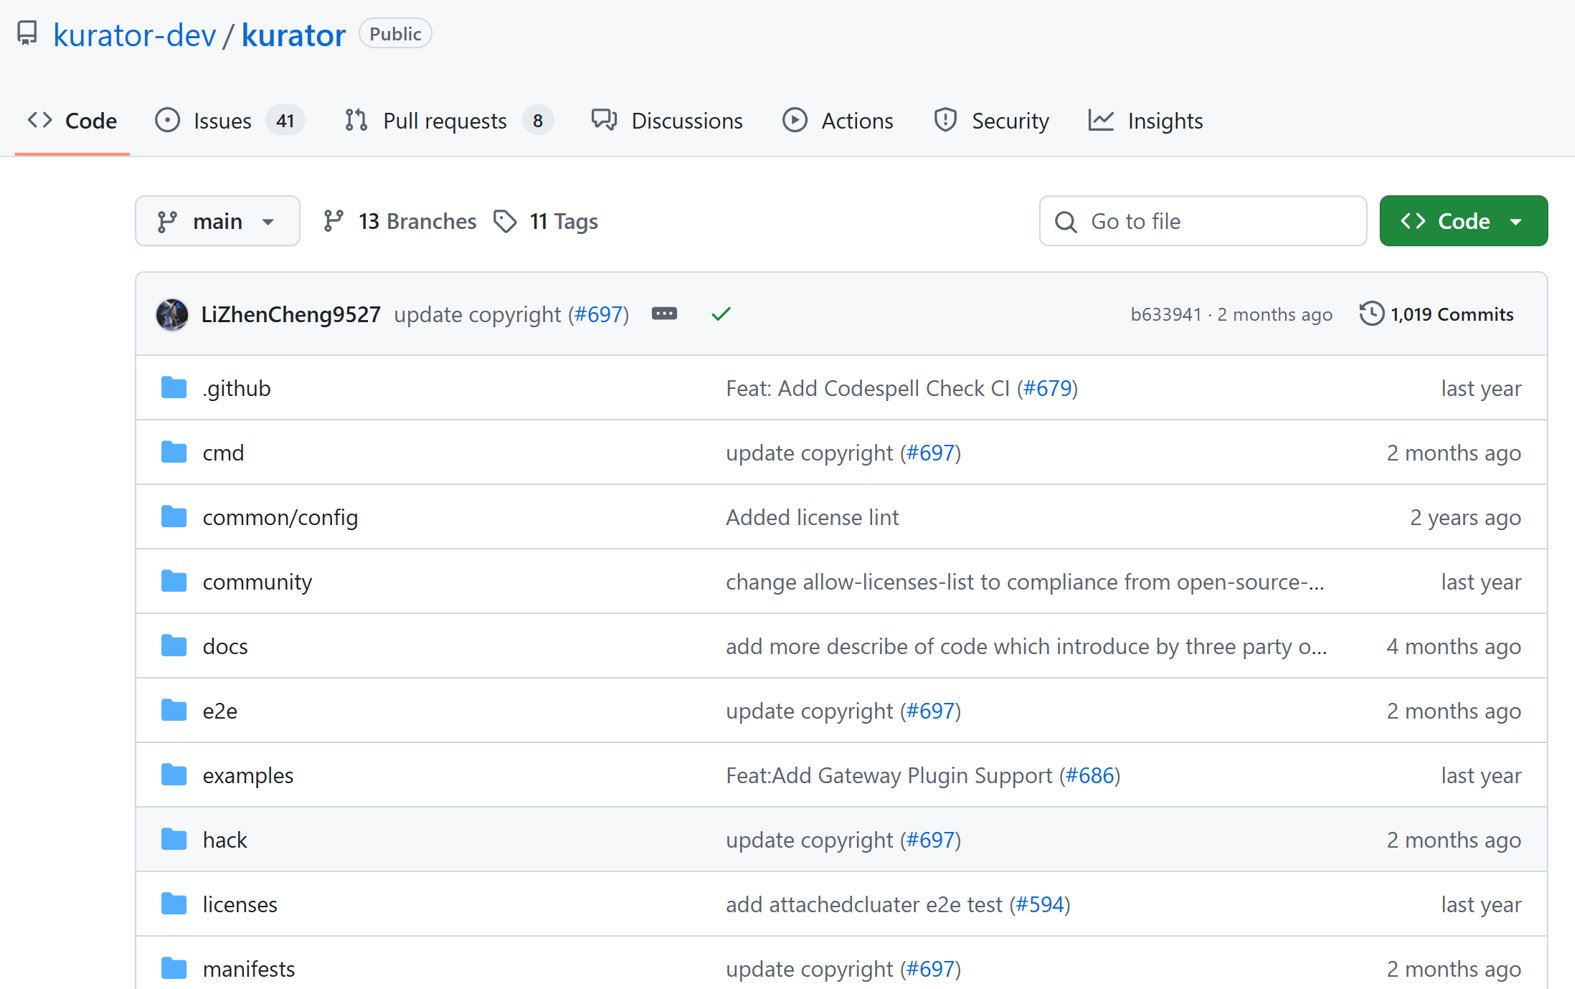Click the Public visibility label

395,34
